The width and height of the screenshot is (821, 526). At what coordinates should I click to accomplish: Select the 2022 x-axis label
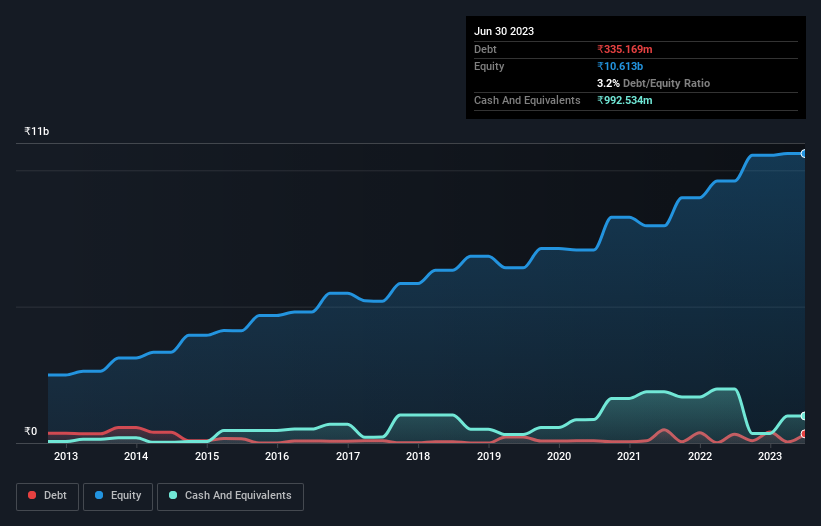(700, 456)
